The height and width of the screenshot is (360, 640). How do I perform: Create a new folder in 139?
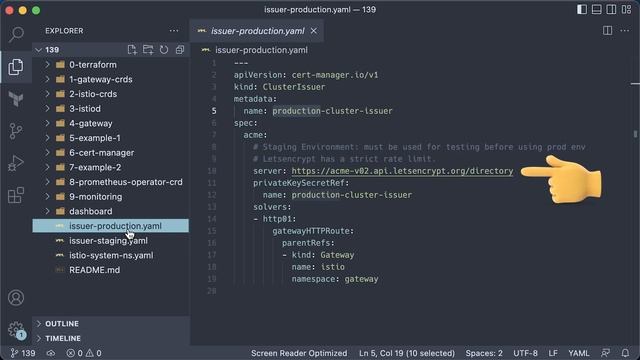pos(148,50)
